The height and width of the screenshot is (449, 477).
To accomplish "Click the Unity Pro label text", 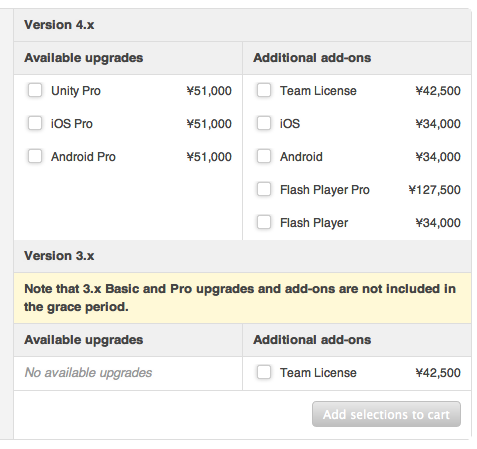I will click(x=76, y=91).
